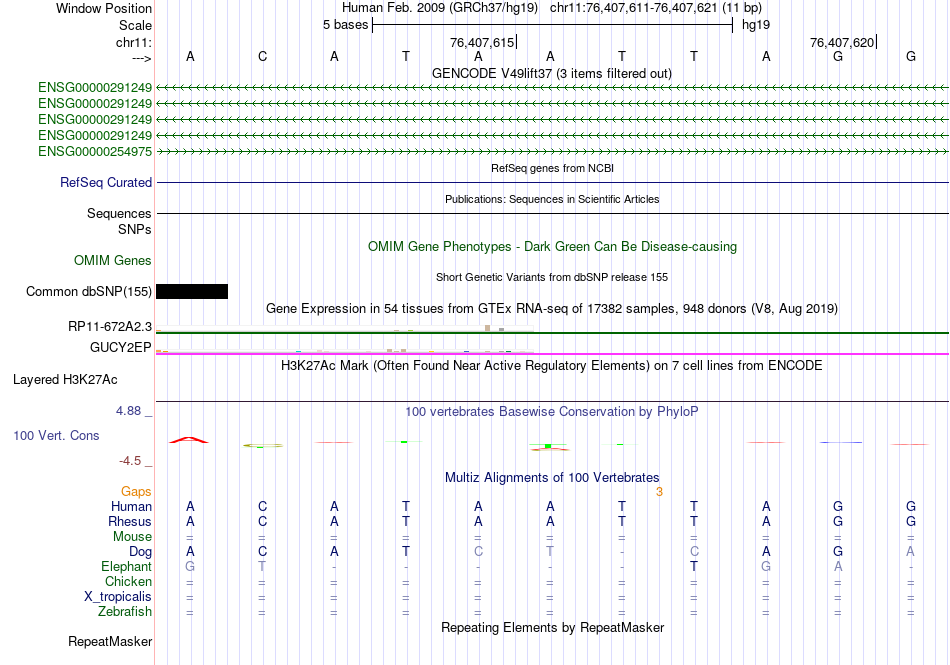Image resolution: width=950 pixels, height=665 pixels.
Task: Open the OMIM Gene Phenotypes track title
Action: pyautogui.click(x=552, y=246)
